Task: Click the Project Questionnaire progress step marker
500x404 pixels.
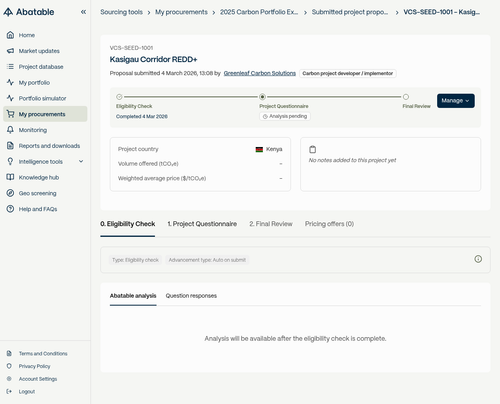Action: [262, 97]
